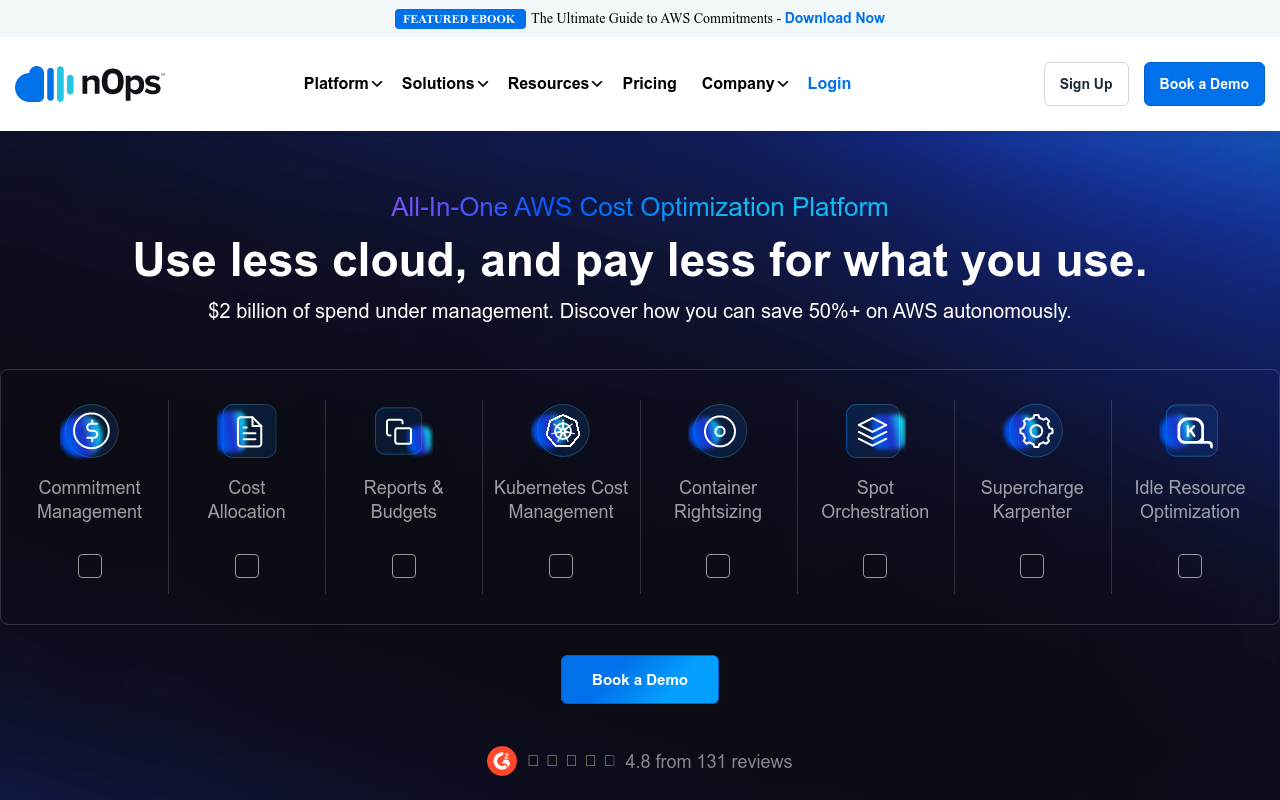Viewport: 1280px width, 800px height.
Task: Open the Solutions nav item
Action: coord(438,84)
